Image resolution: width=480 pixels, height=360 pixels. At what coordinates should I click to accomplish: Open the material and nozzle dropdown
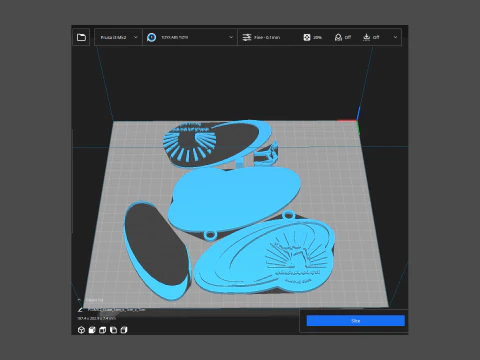[190, 37]
